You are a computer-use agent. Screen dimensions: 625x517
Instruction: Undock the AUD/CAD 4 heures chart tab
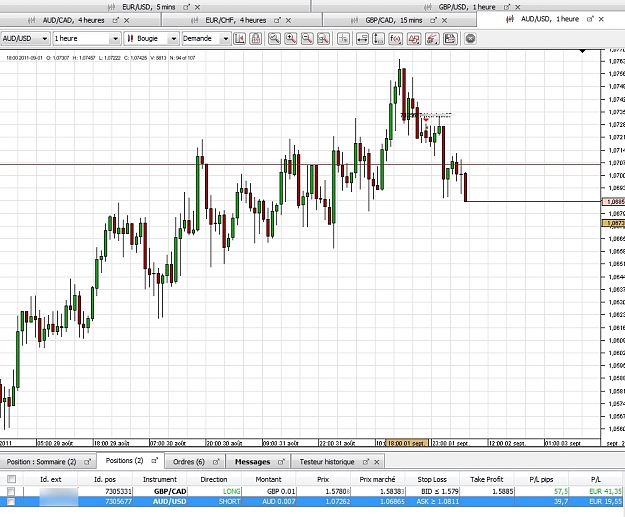(116, 20)
